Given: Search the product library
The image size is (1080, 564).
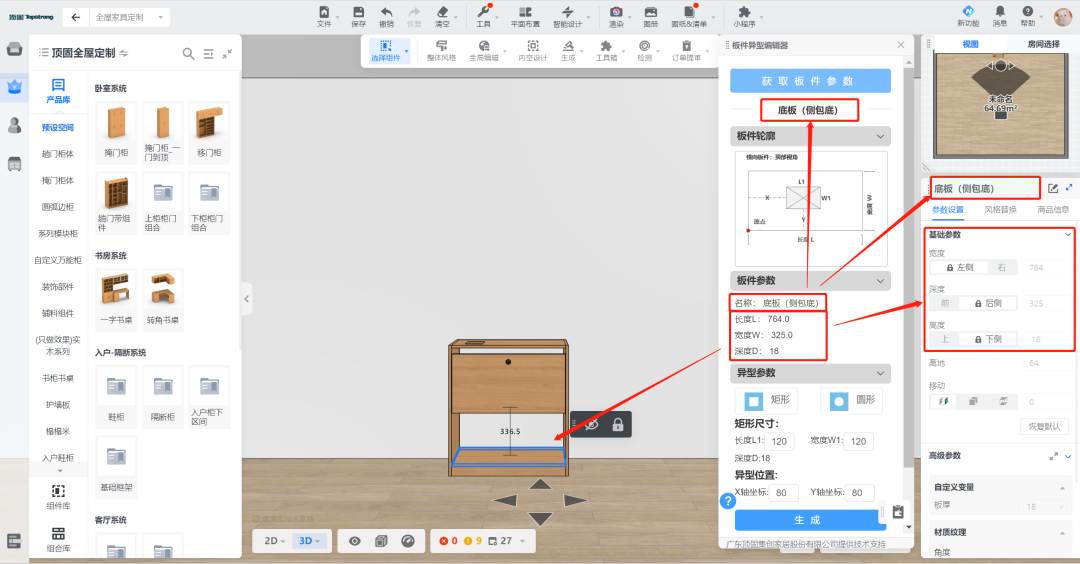Looking at the screenshot, I should click(x=188, y=53).
